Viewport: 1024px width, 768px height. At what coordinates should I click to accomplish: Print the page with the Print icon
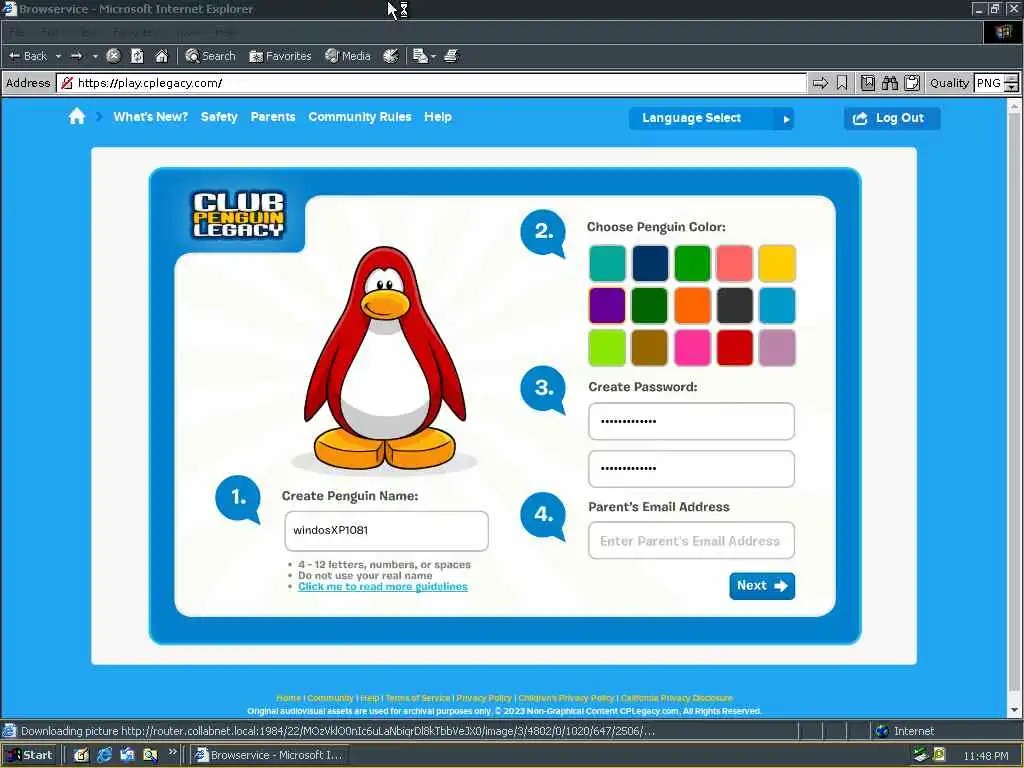[x=451, y=56]
